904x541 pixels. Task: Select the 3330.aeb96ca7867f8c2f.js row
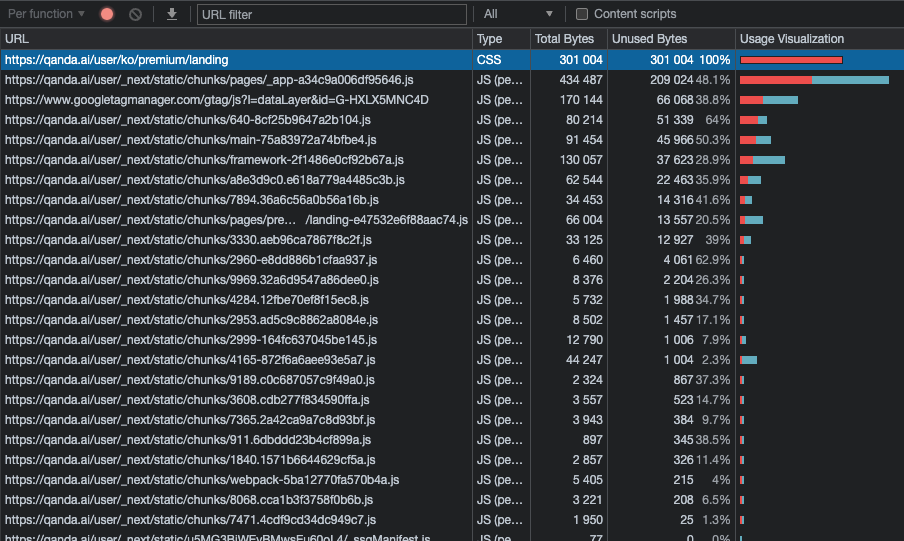point(452,240)
